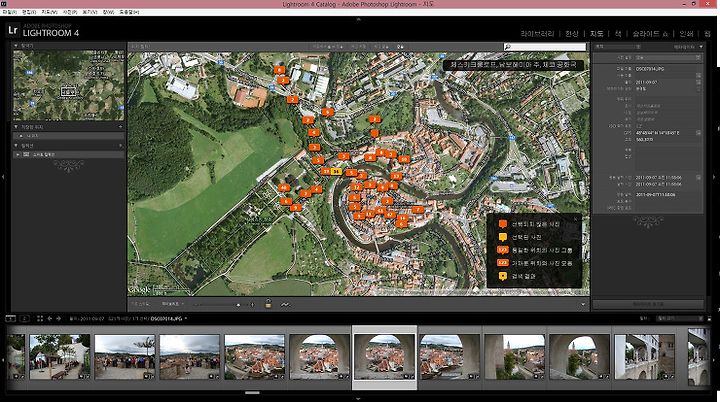Open the 사진(P) menu
720x402 pixels.
69,12
